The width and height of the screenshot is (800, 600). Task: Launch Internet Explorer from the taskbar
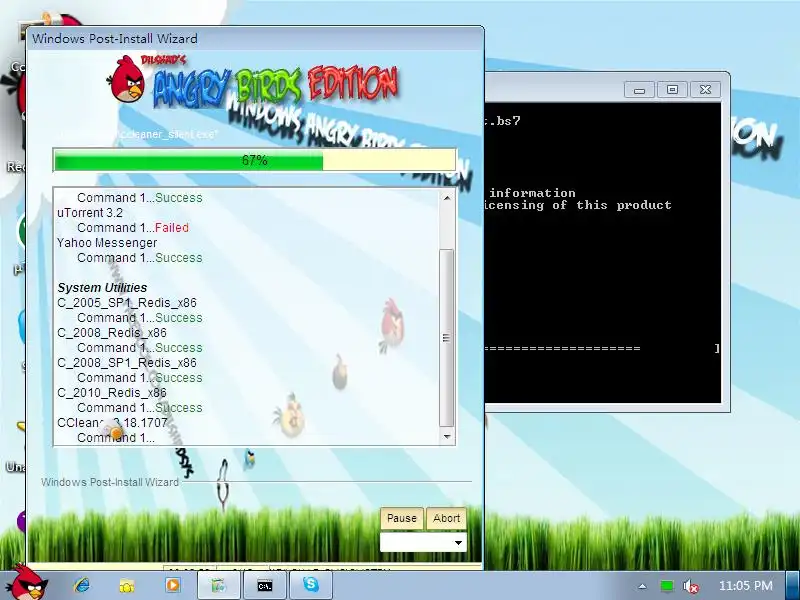tap(81, 585)
